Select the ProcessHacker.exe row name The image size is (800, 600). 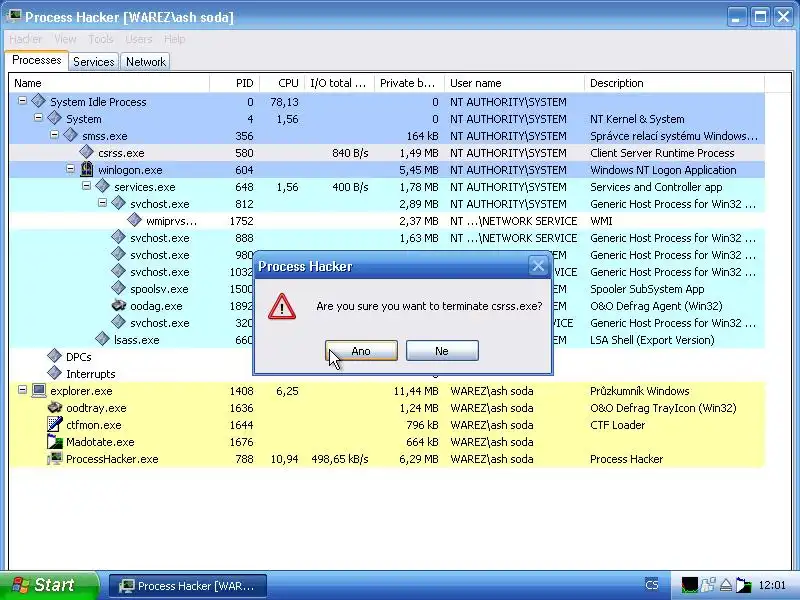pyautogui.click(x=112, y=459)
